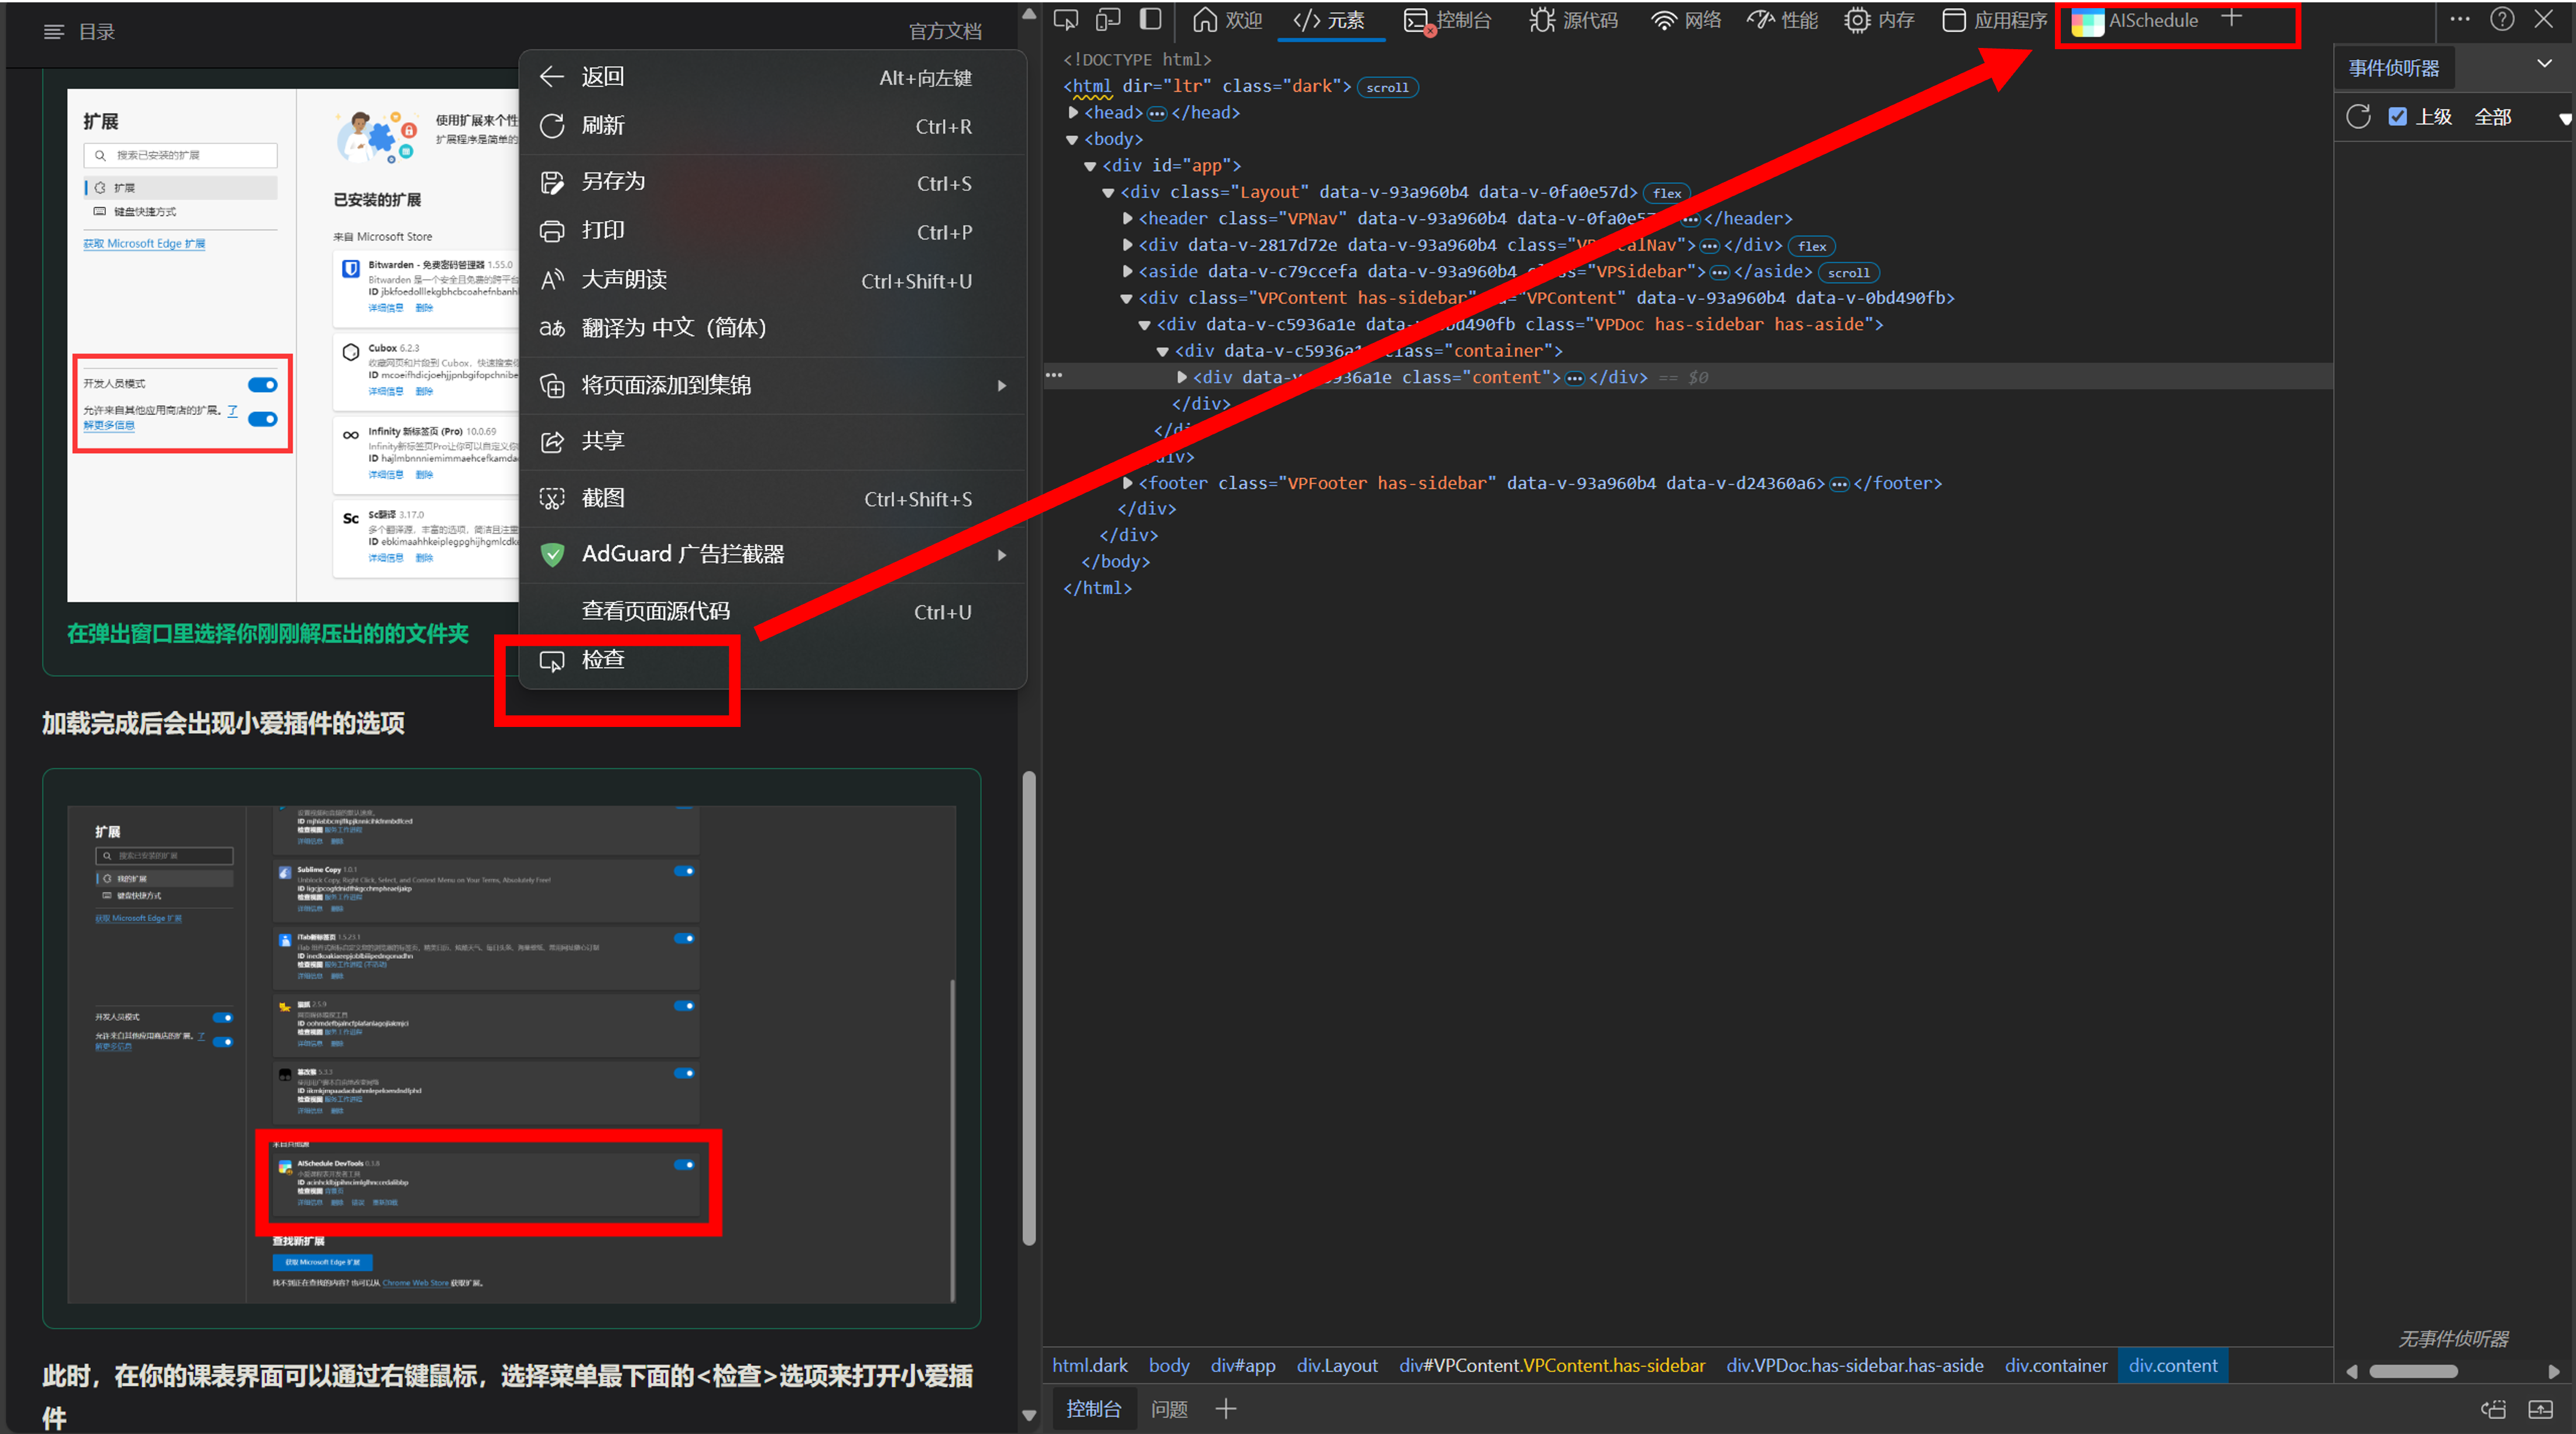Image resolution: width=2576 pixels, height=1434 pixels.
Task: Expand the footer VPFooter element node
Action: click(1128, 483)
